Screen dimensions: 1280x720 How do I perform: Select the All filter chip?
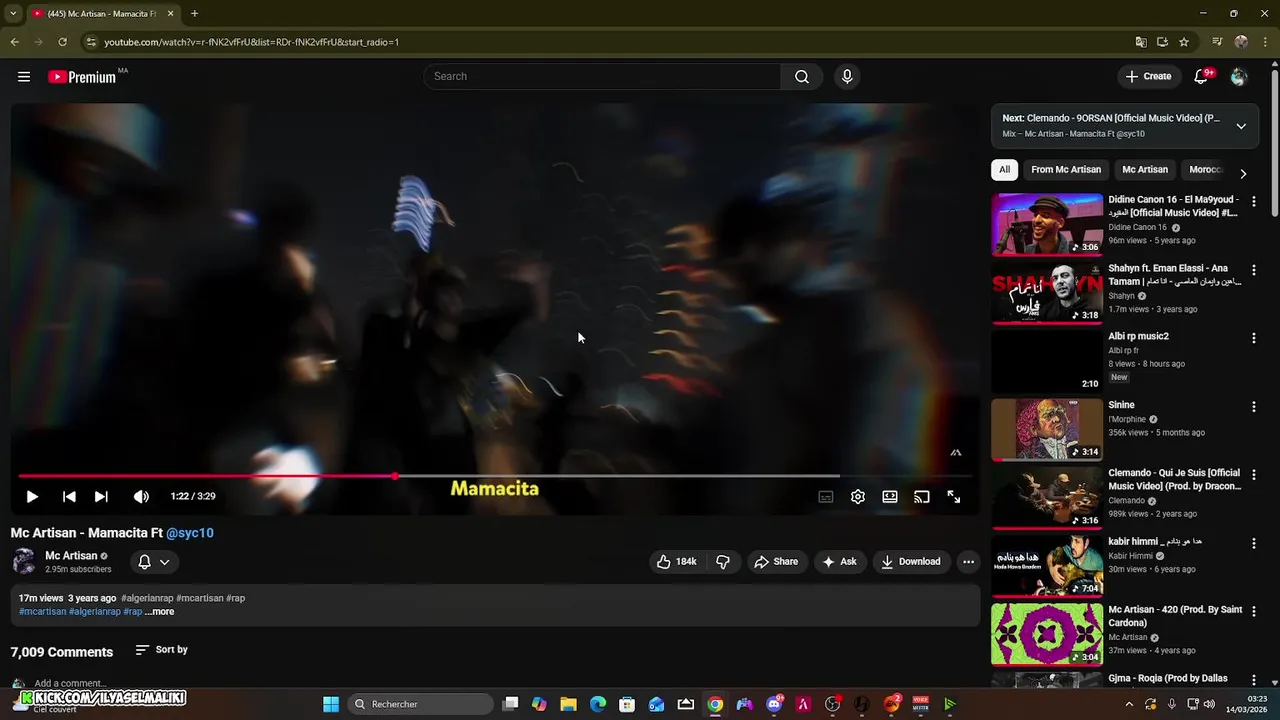point(1004,170)
